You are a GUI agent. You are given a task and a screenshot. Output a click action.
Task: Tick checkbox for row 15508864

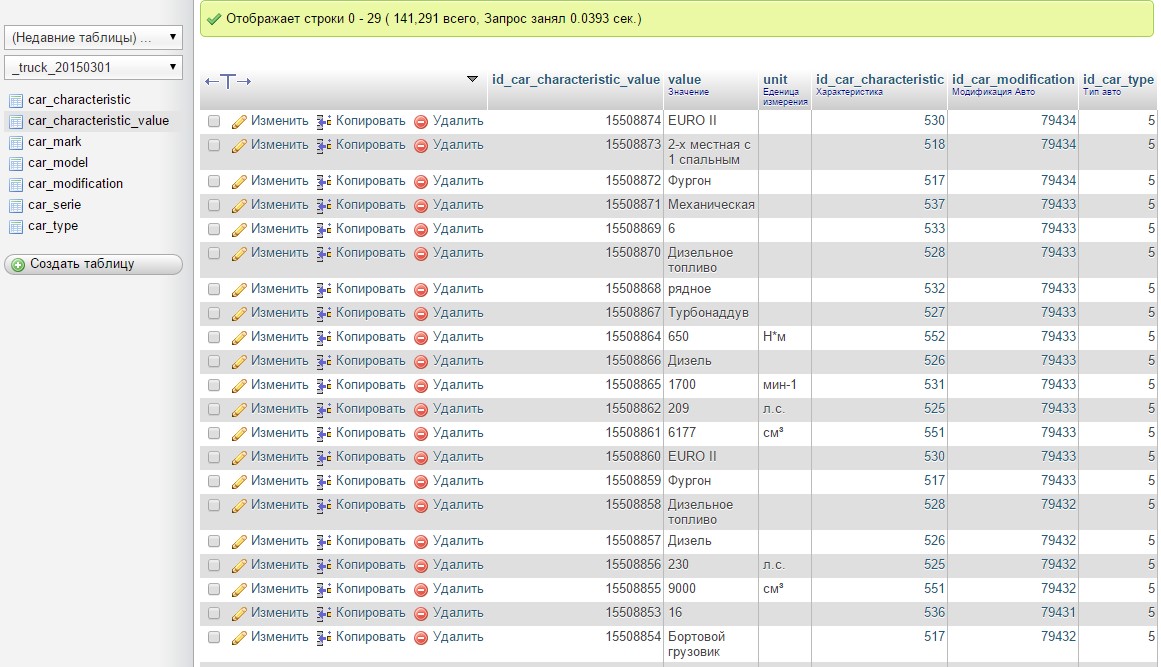click(214, 338)
